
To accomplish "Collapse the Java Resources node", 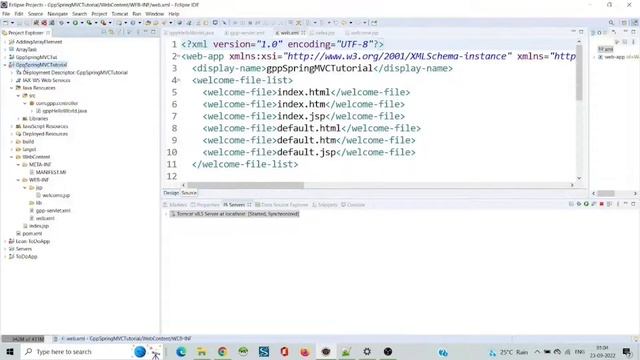I will pos(11,88).
